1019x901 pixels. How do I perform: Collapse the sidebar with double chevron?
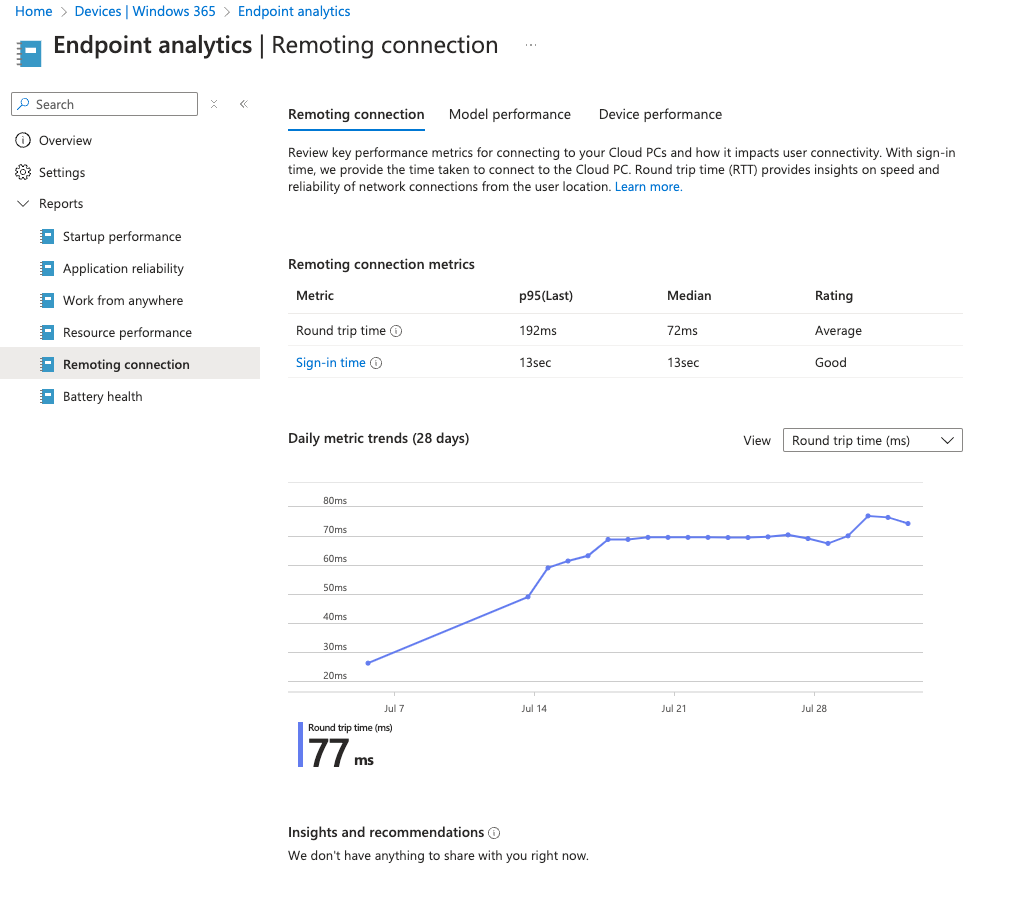243,104
